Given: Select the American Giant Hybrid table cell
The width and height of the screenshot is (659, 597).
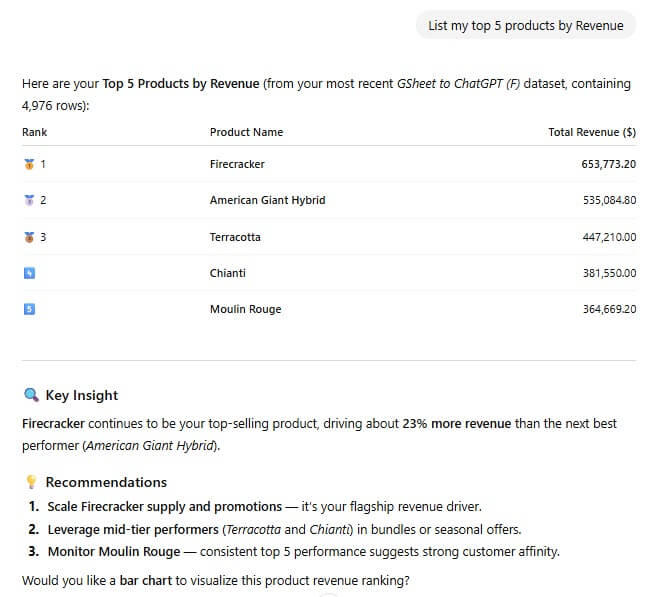Looking at the screenshot, I should [x=267, y=200].
